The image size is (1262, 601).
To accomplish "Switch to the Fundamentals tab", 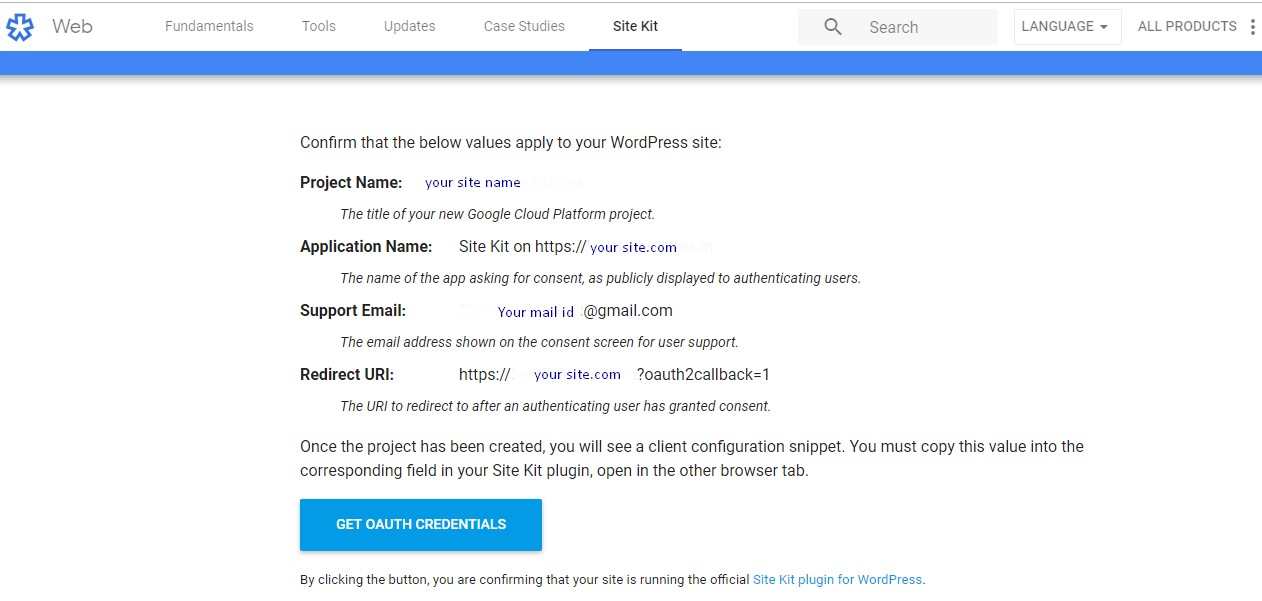I will click(208, 26).
